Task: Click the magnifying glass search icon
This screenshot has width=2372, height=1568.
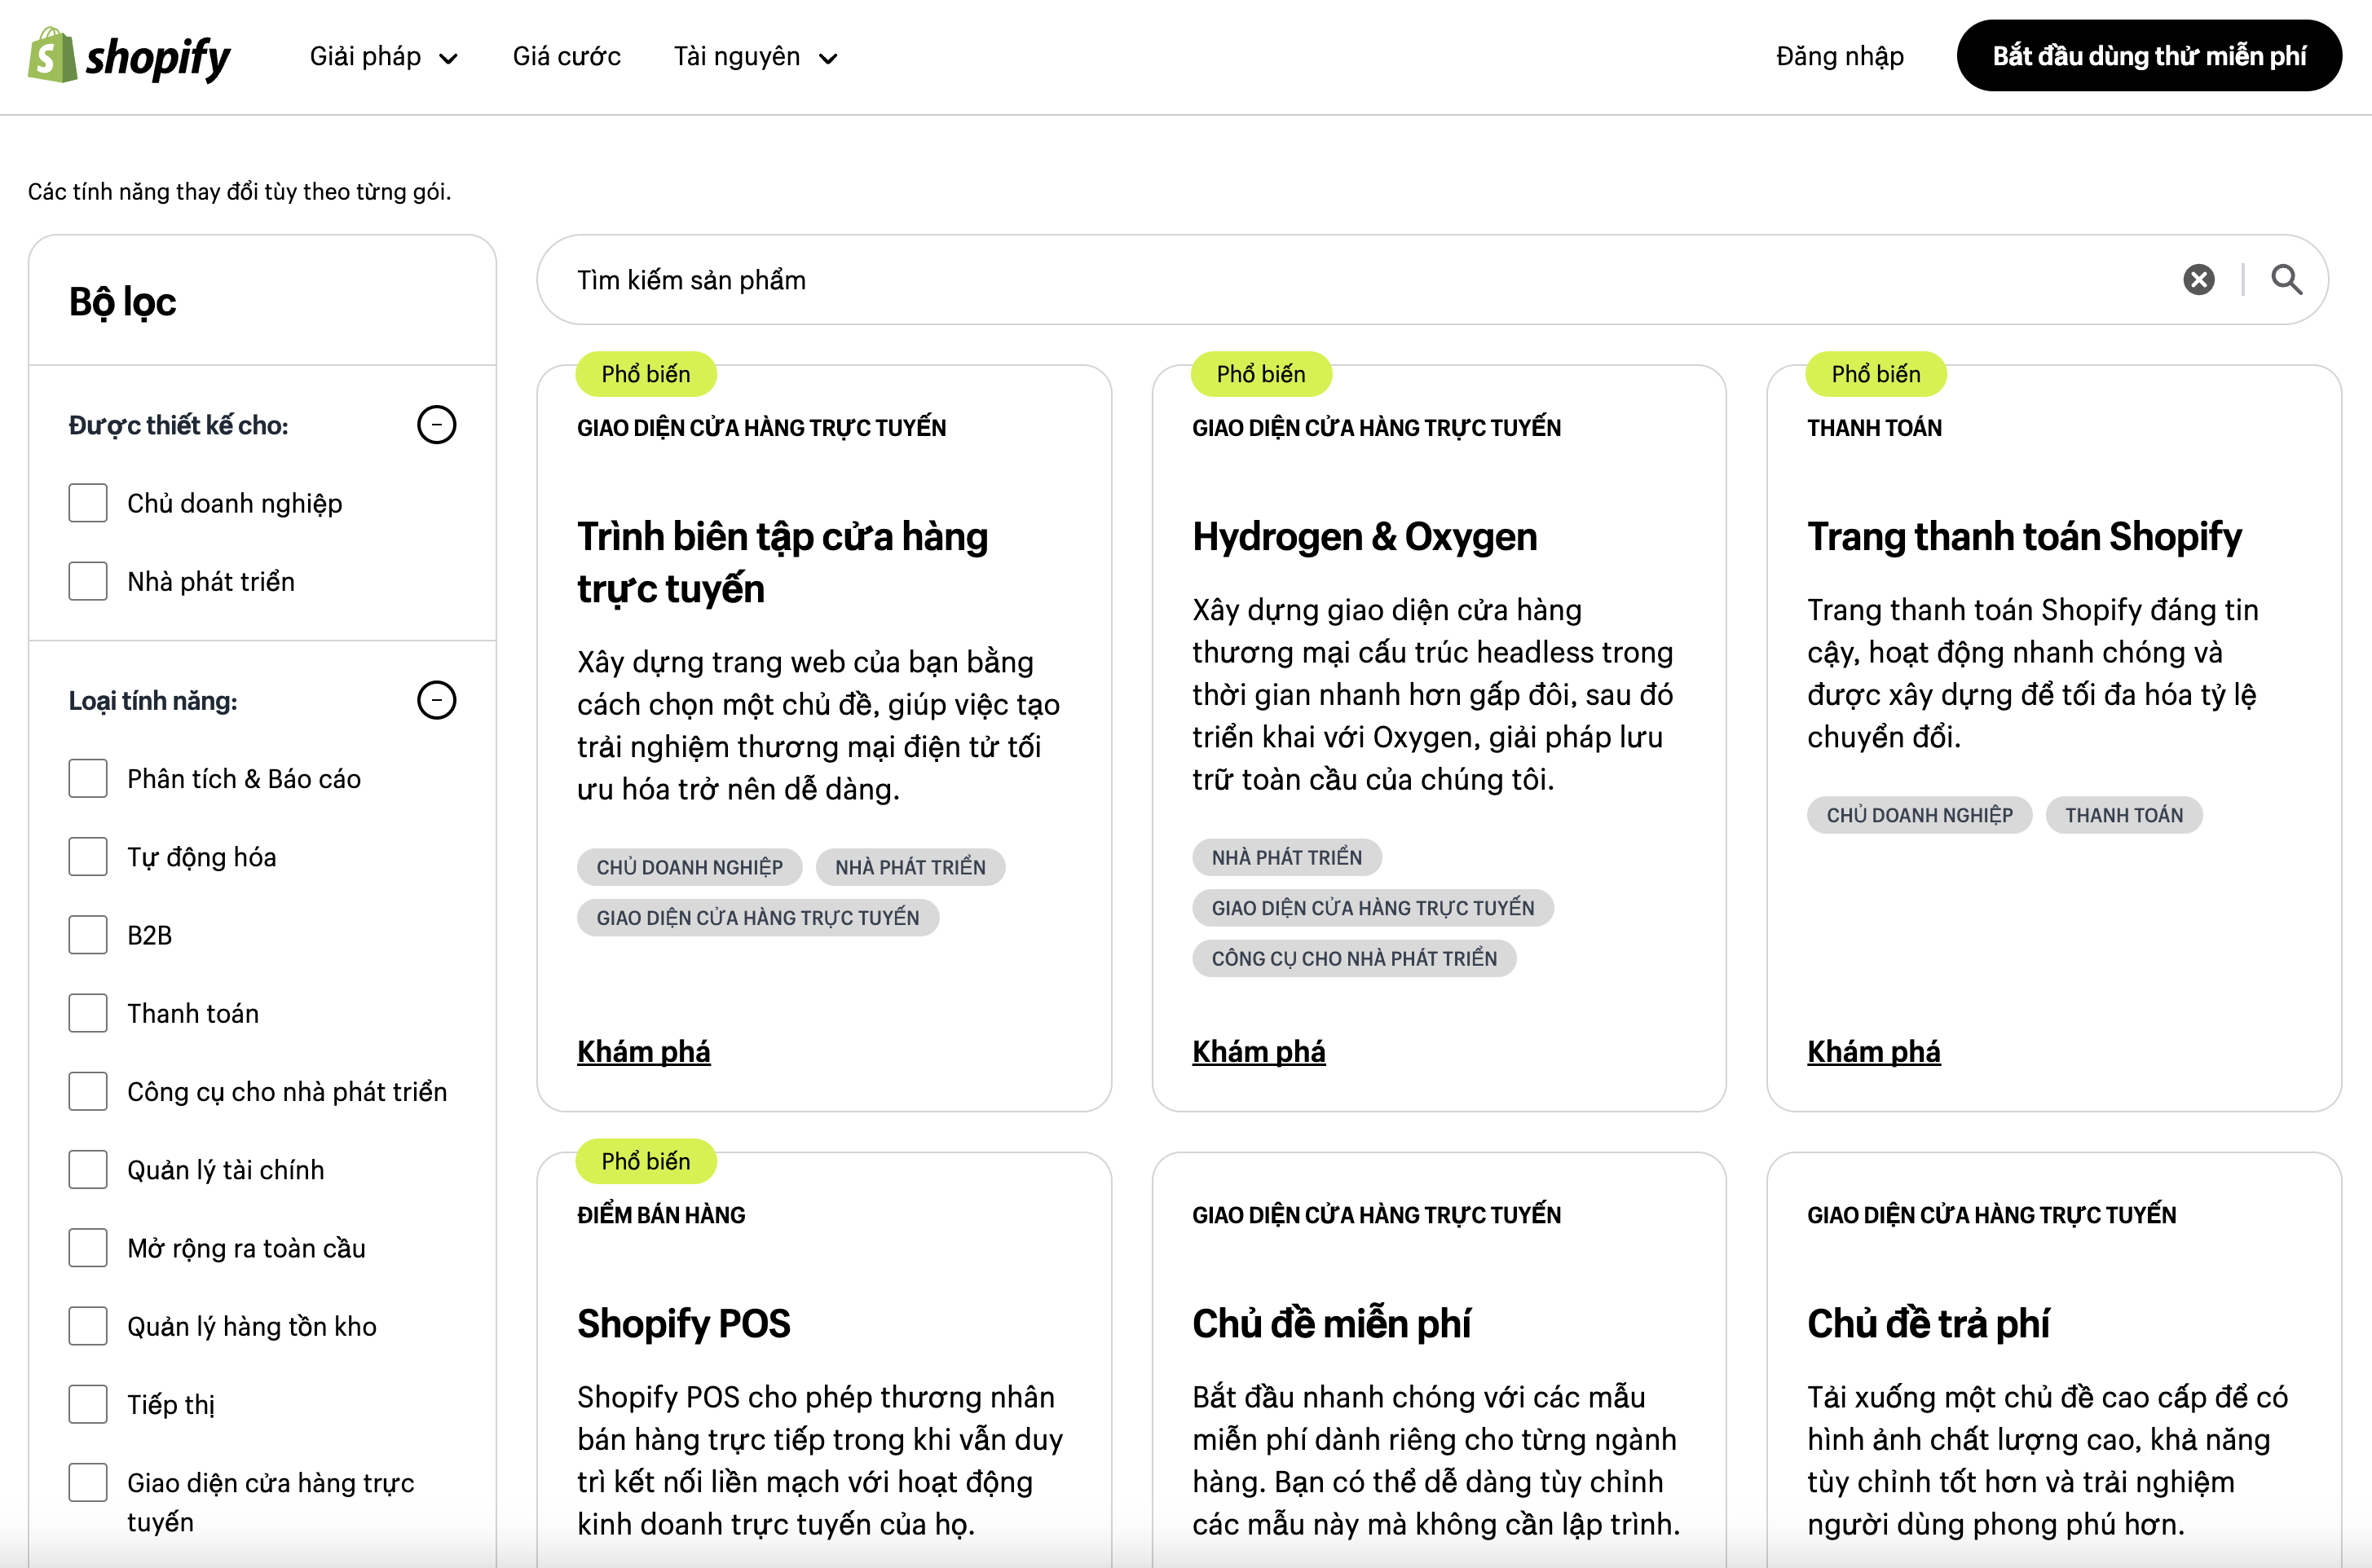Action: (2286, 280)
